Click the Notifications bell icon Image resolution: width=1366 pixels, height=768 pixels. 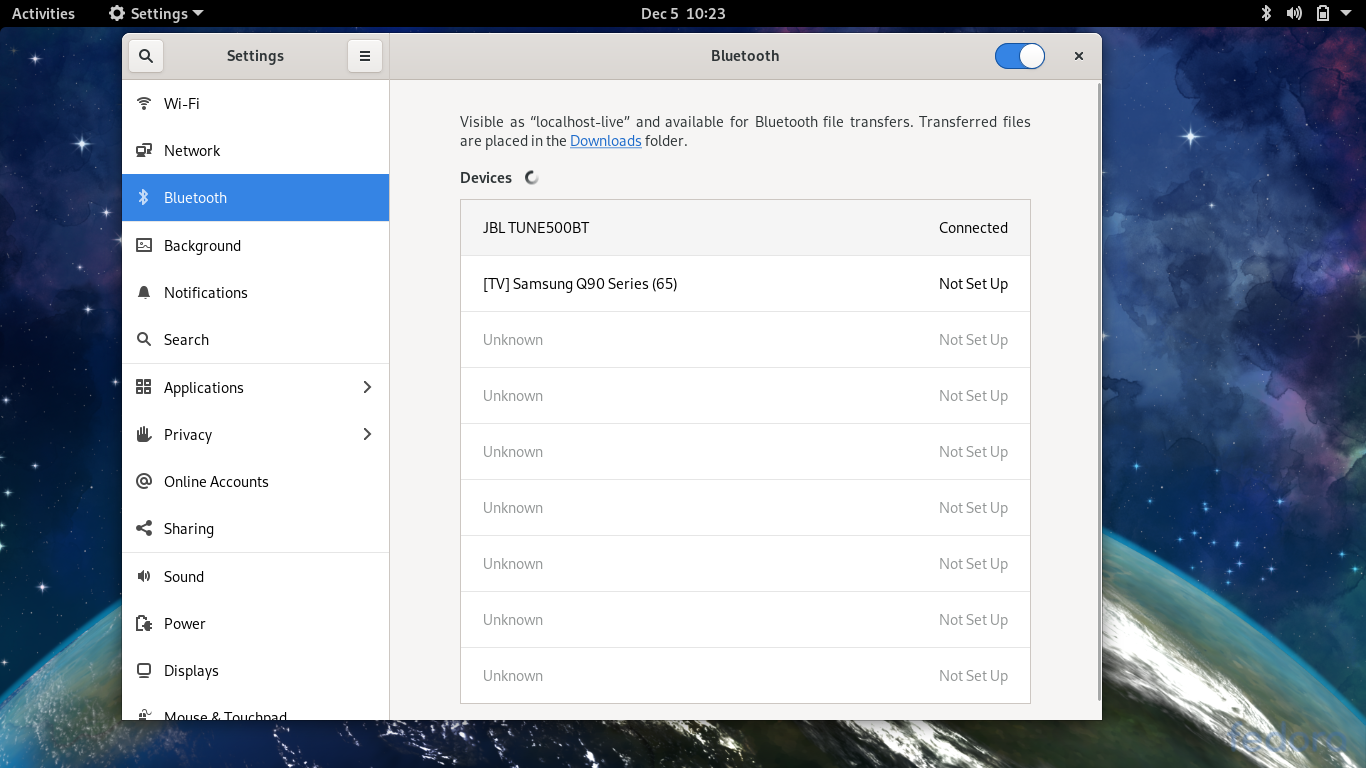(144, 293)
